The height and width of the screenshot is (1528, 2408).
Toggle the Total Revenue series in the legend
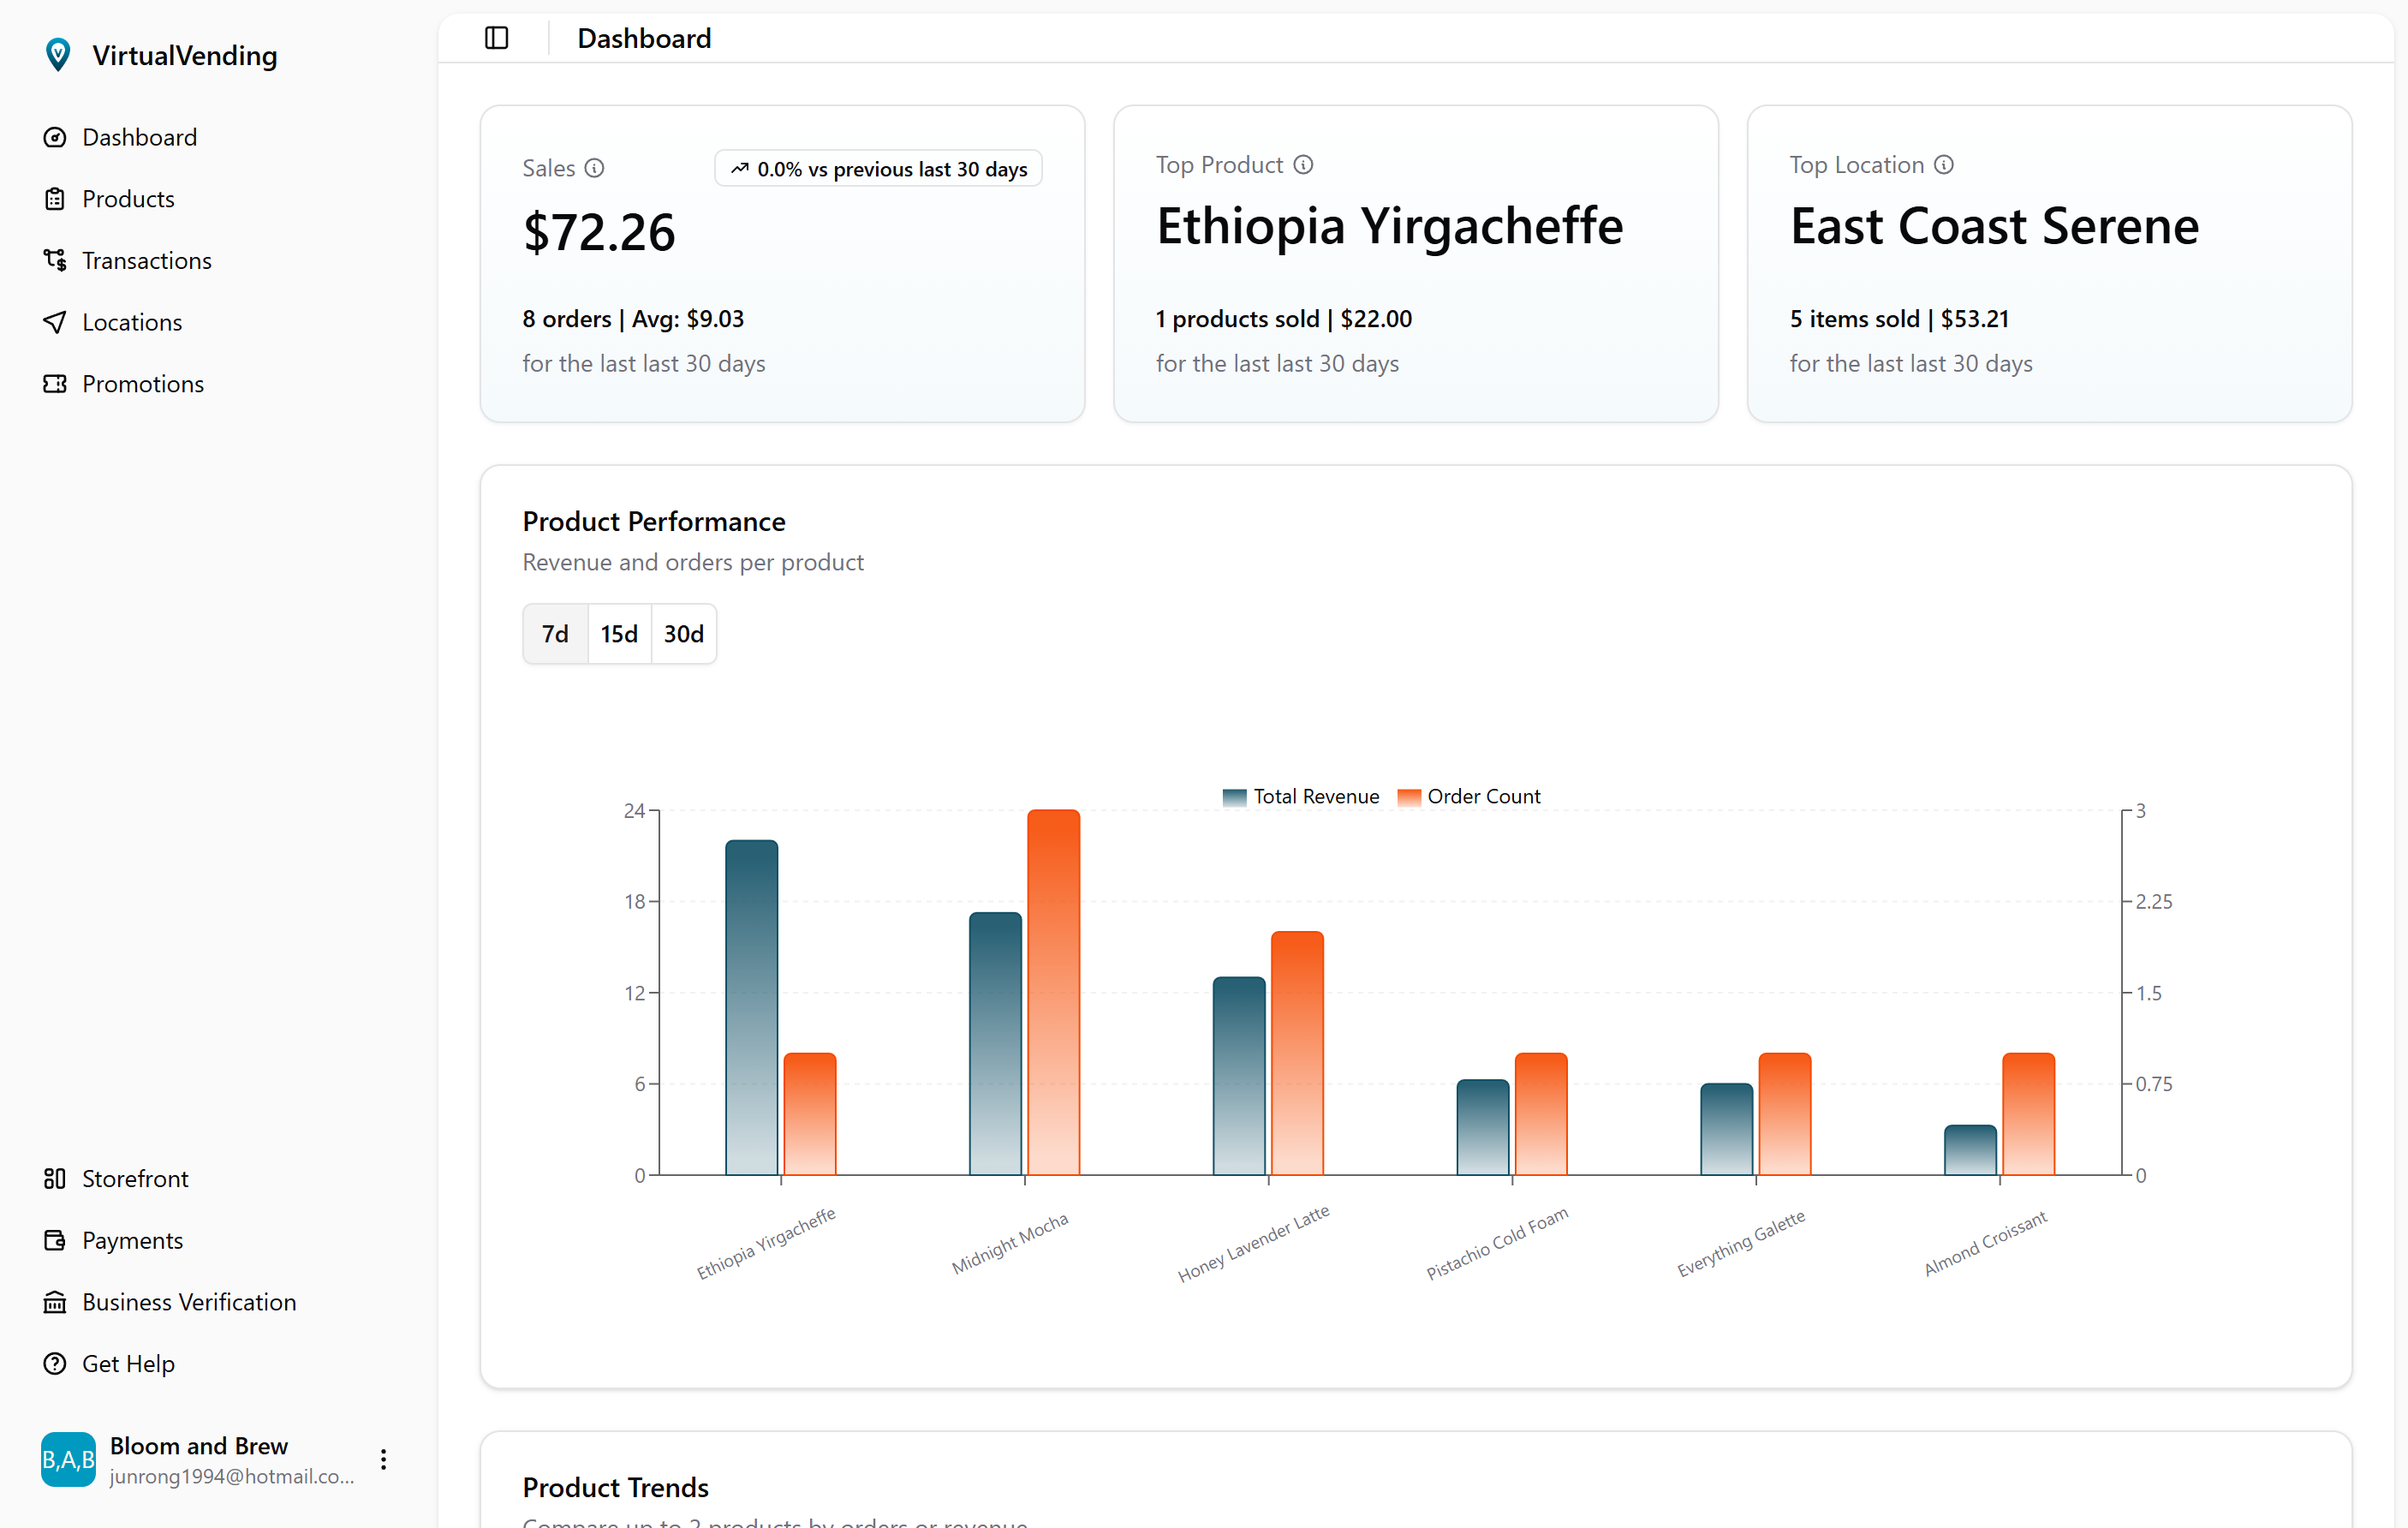(x=1300, y=796)
